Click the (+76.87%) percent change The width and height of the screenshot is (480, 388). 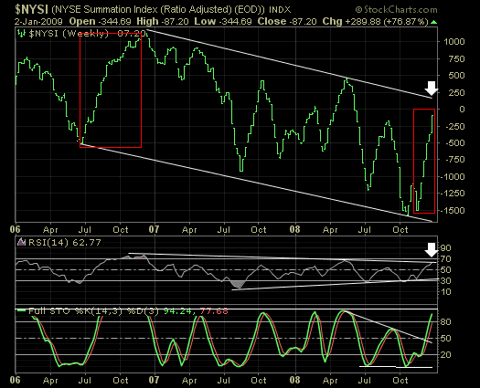[406, 22]
